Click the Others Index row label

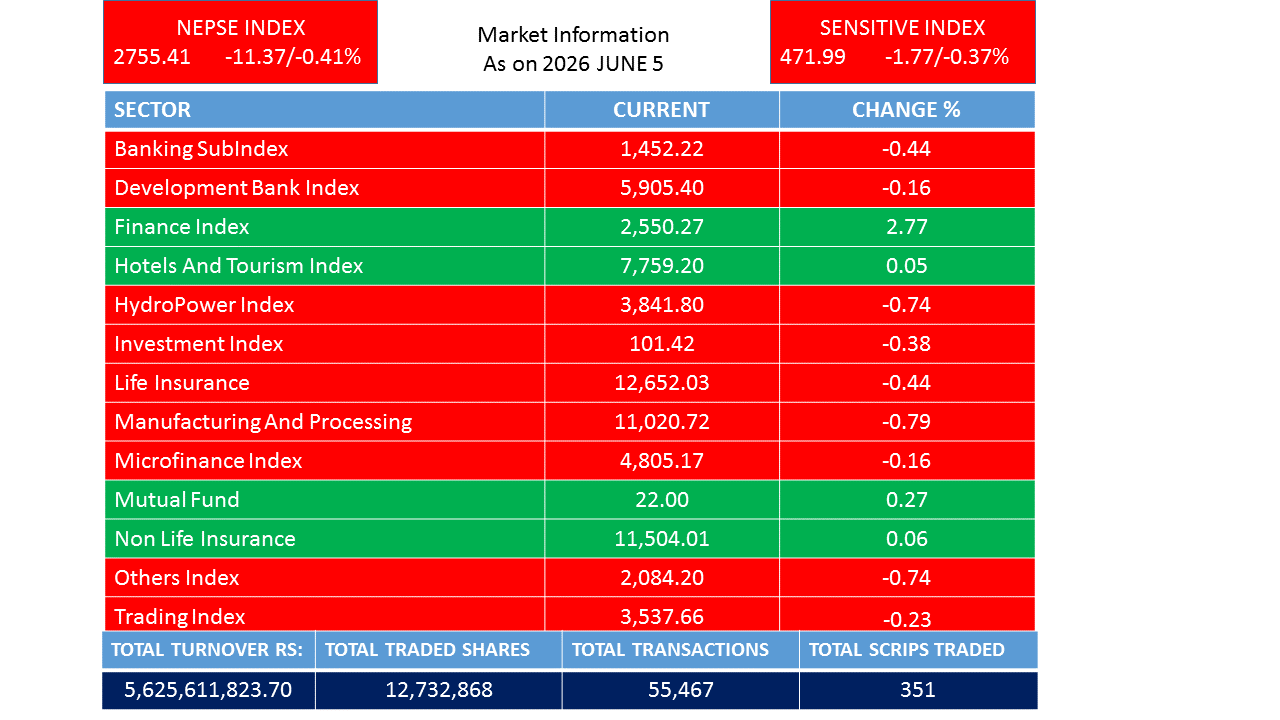(177, 578)
